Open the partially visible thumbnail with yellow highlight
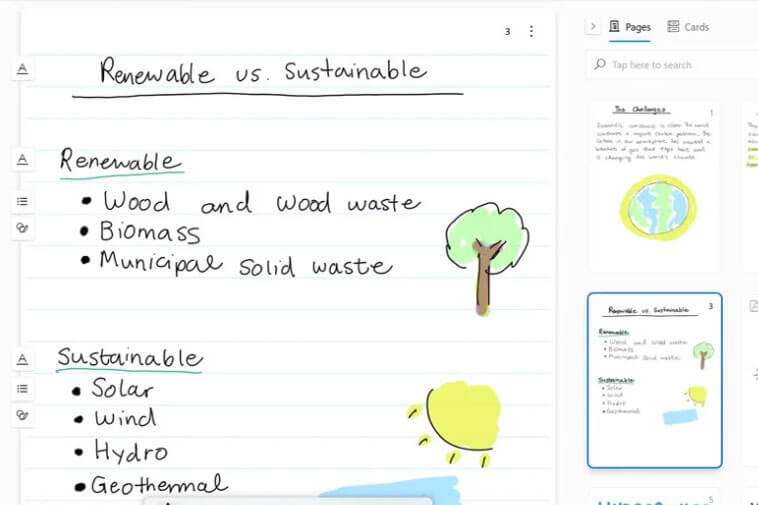Viewport: 758px width, 505px height. pos(751,186)
